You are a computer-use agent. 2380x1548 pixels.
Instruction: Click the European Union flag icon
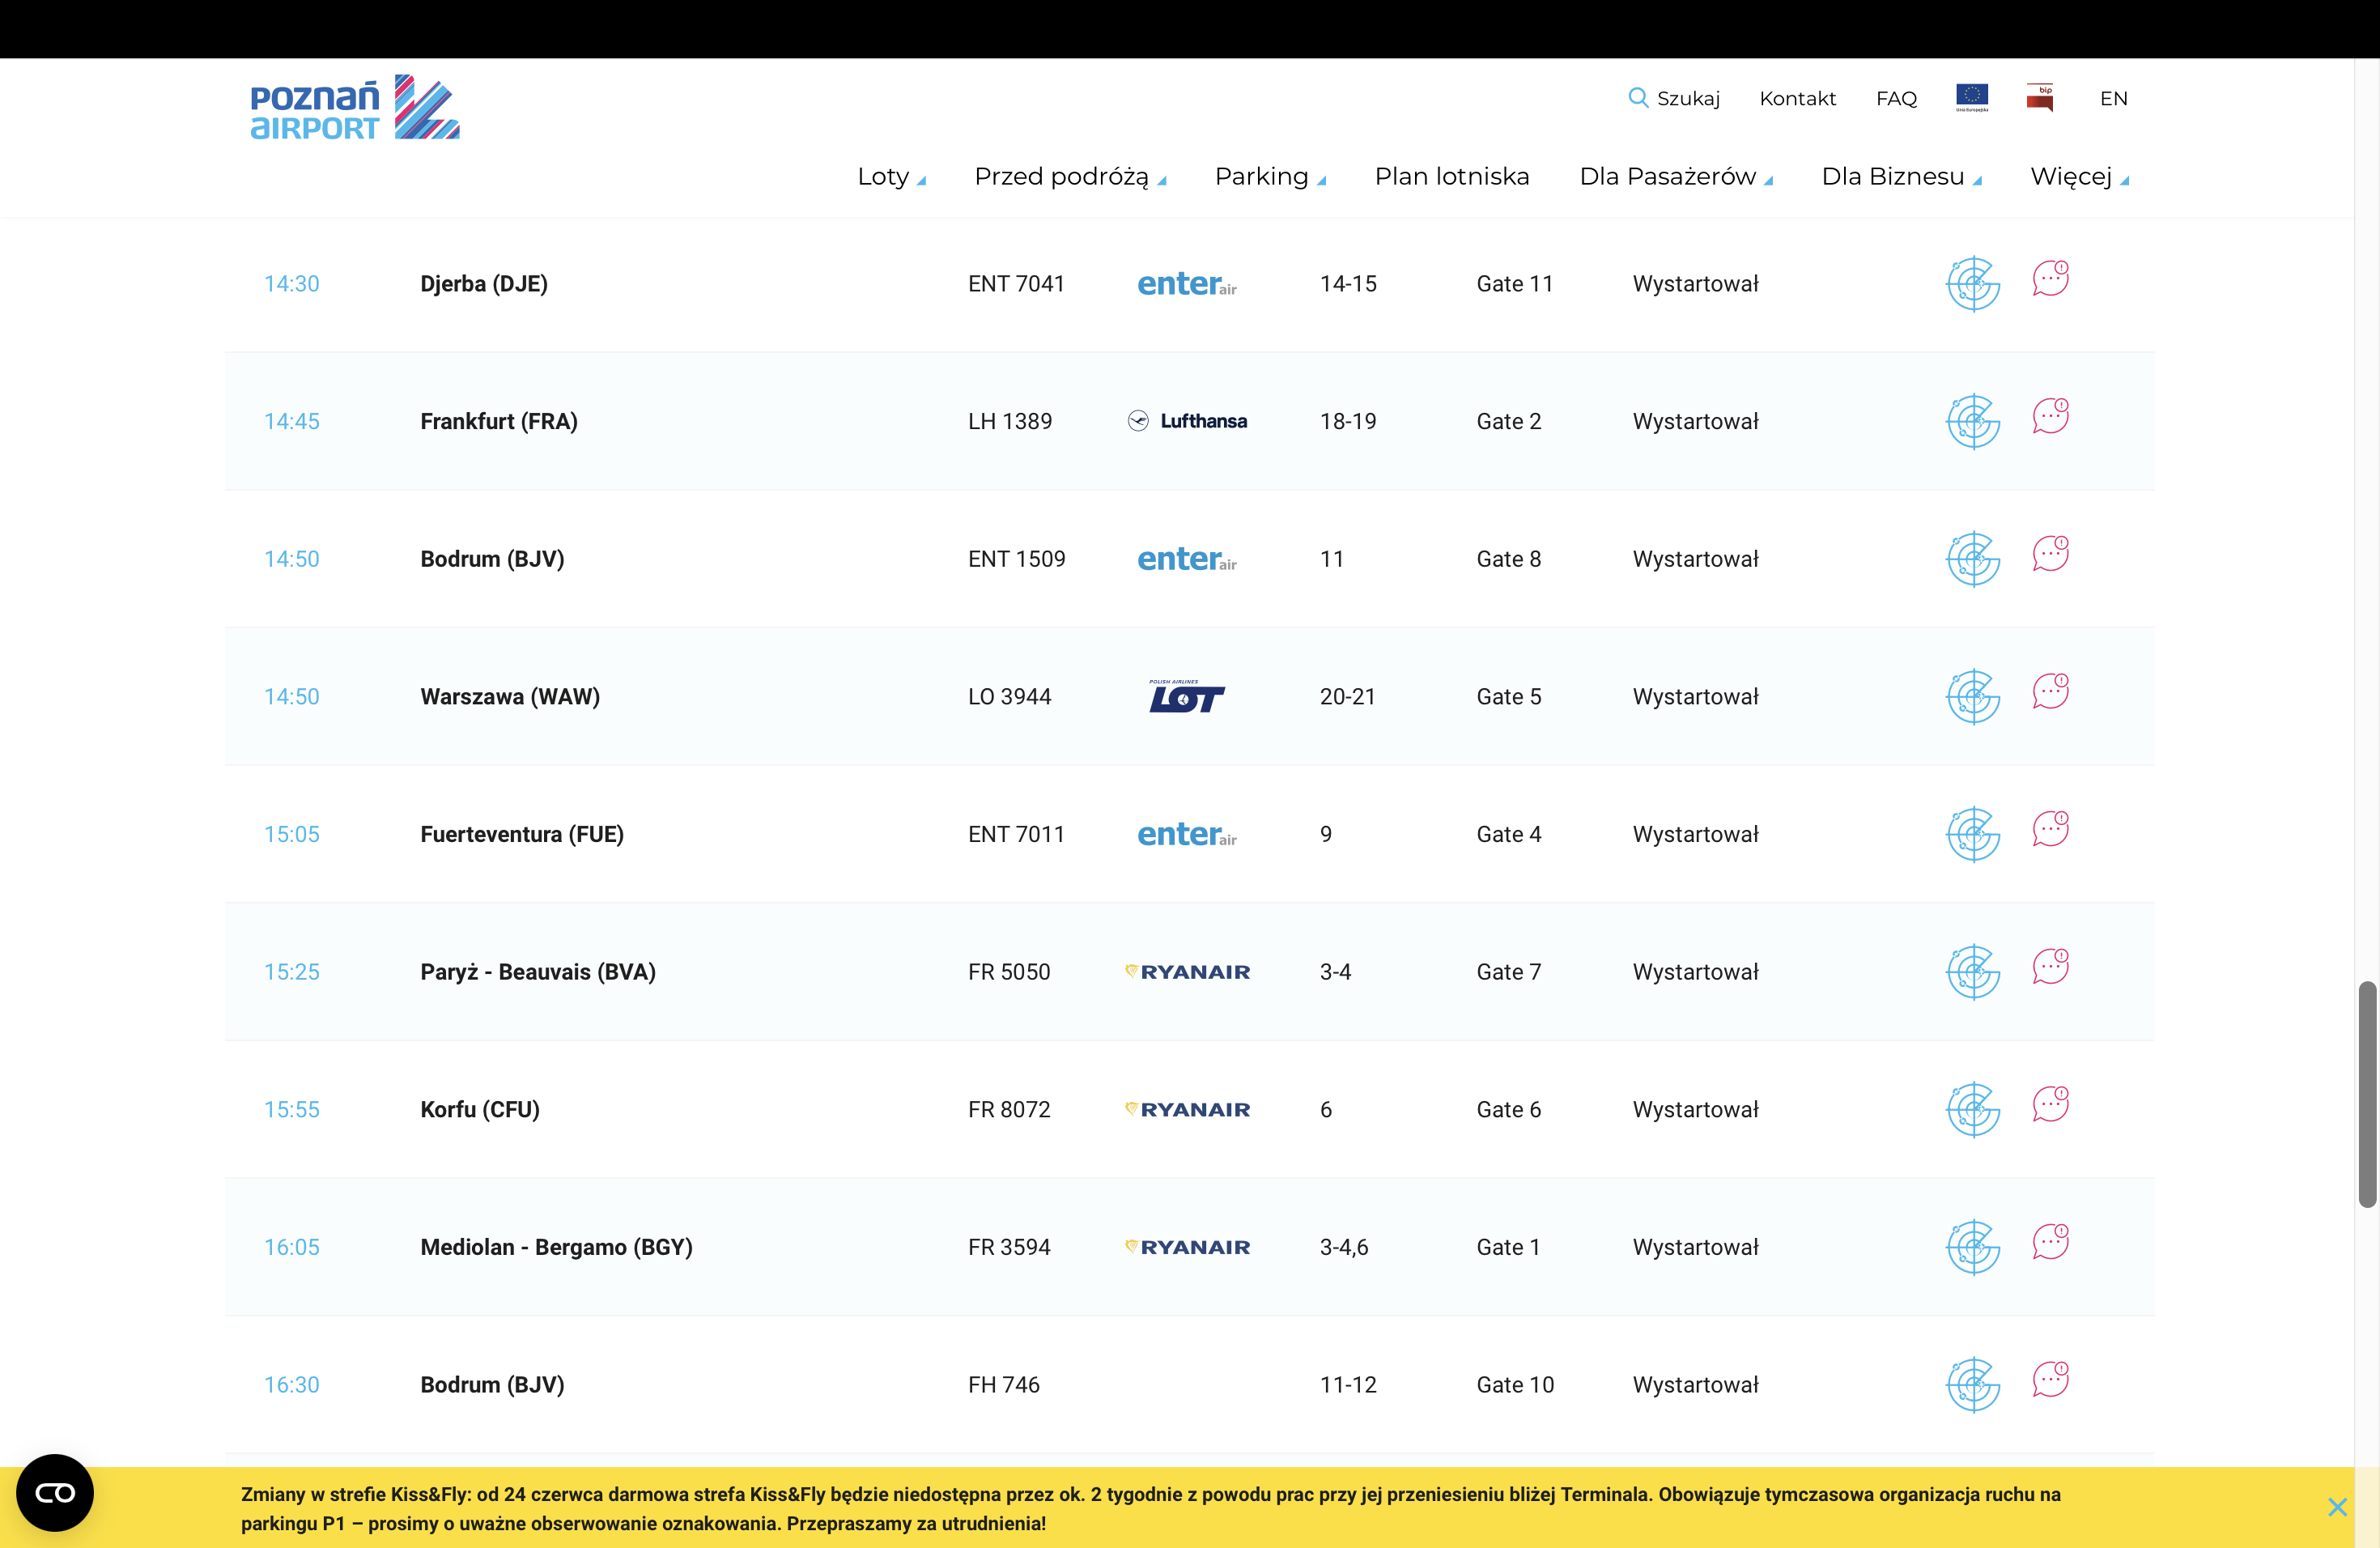pyautogui.click(x=1971, y=97)
